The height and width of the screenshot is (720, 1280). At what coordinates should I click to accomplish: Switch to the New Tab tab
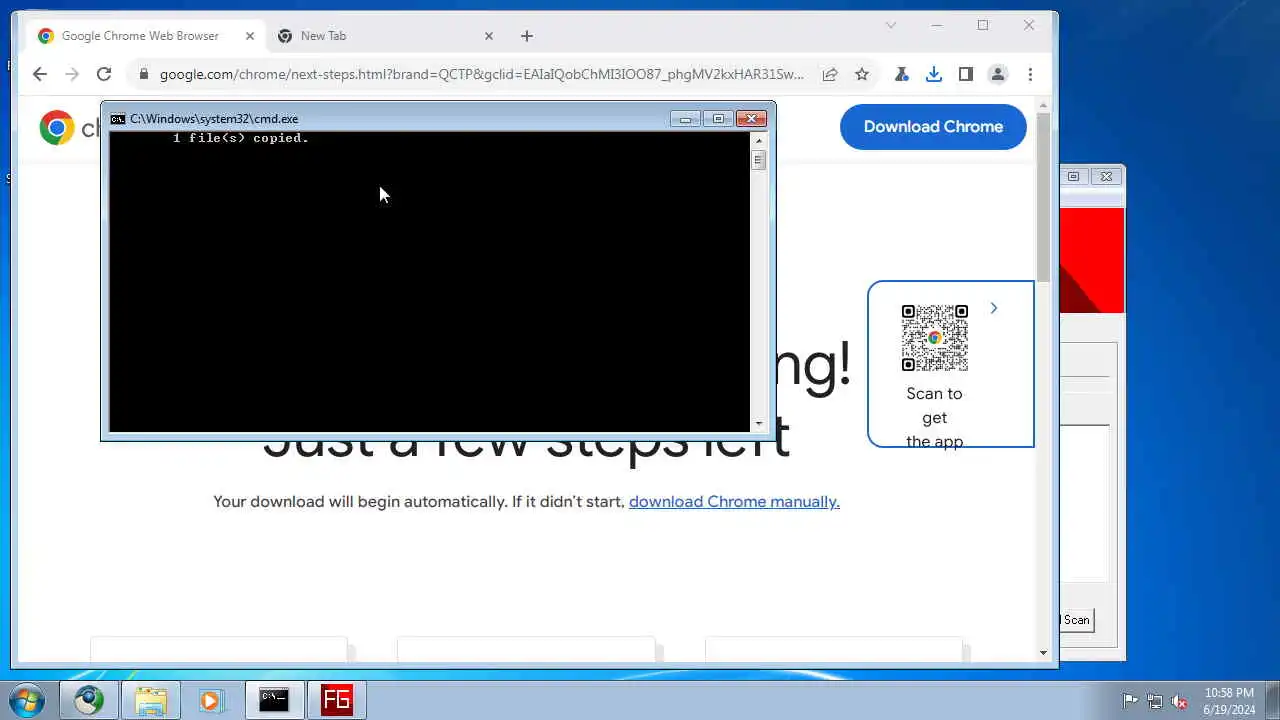[385, 36]
